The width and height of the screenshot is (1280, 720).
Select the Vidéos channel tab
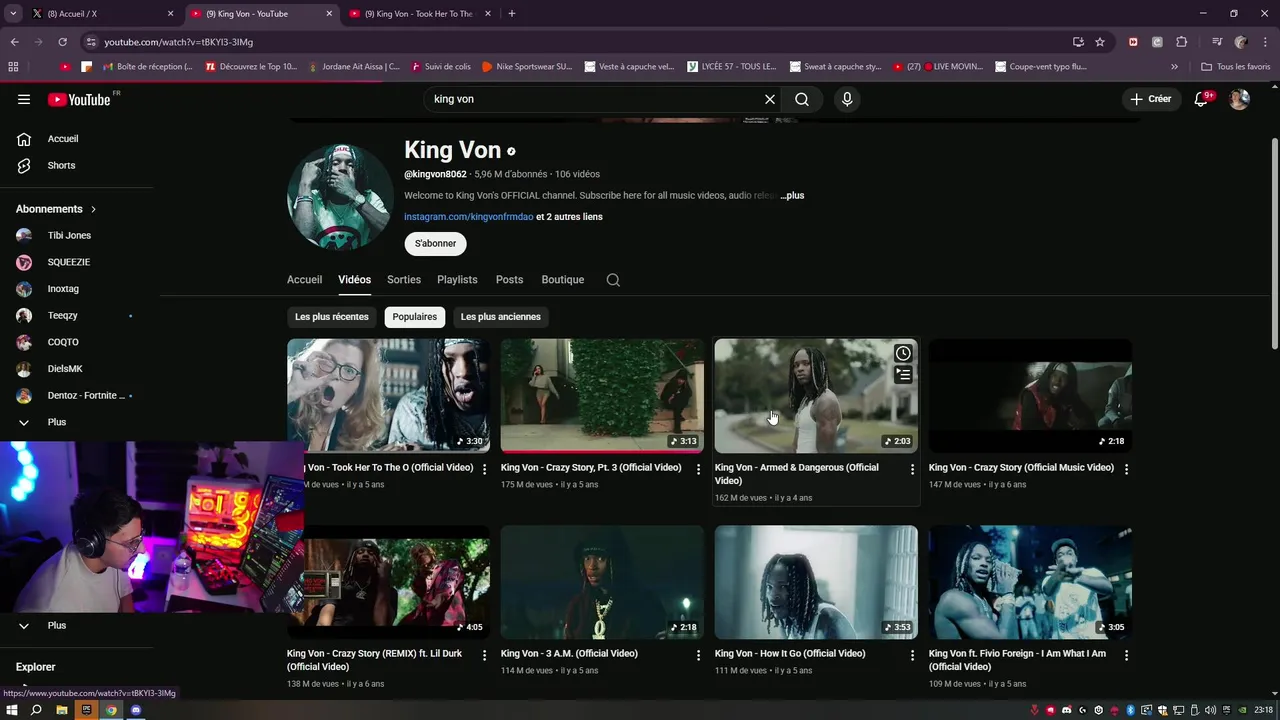[x=354, y=280]
